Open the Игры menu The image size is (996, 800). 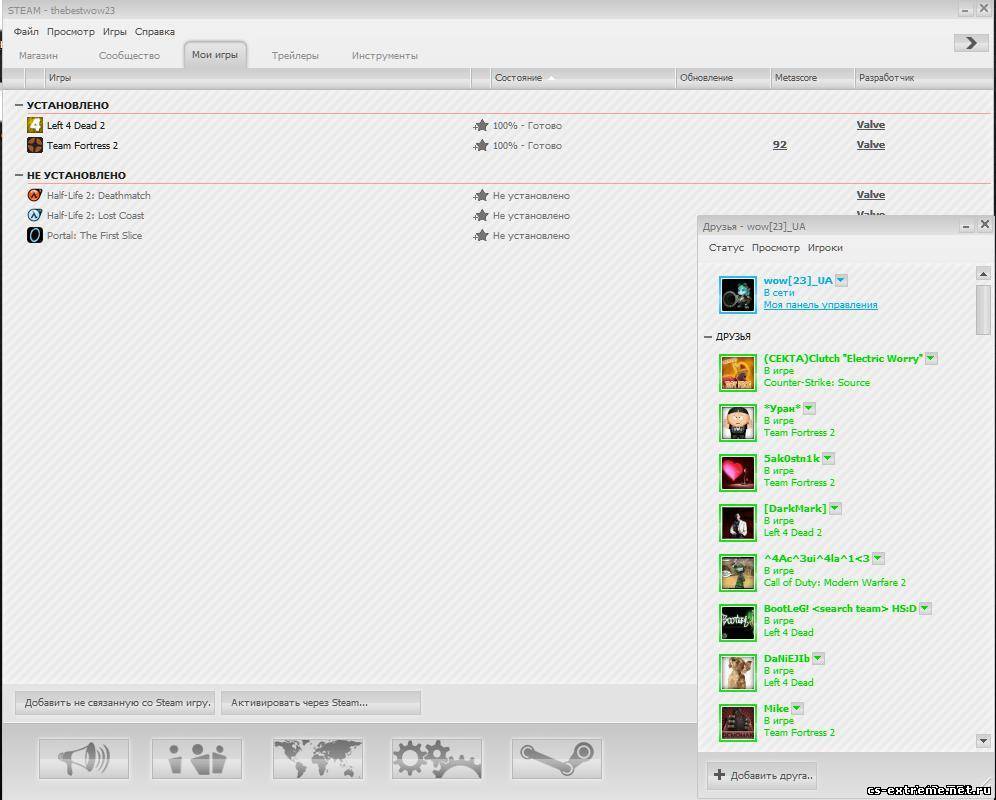tap(115, 32)
